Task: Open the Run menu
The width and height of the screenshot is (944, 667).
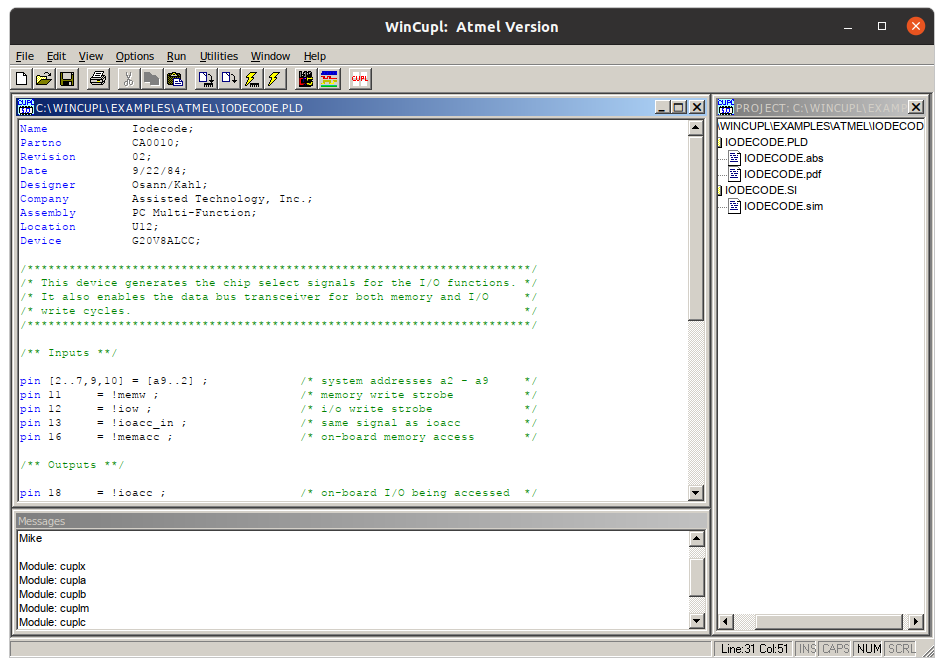Action: (x=176, y=56)
